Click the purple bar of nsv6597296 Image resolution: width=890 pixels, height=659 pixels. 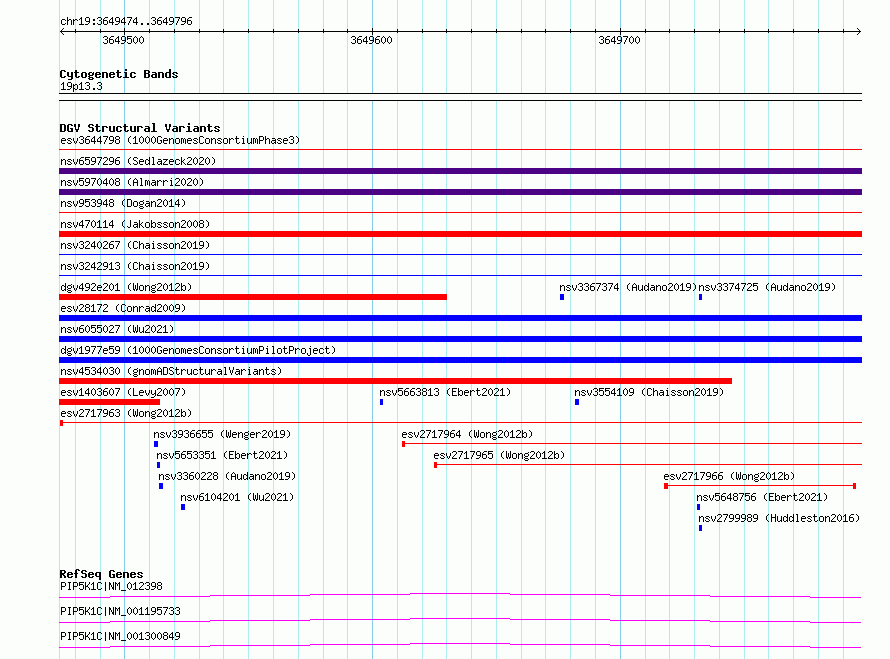[460, 171]
